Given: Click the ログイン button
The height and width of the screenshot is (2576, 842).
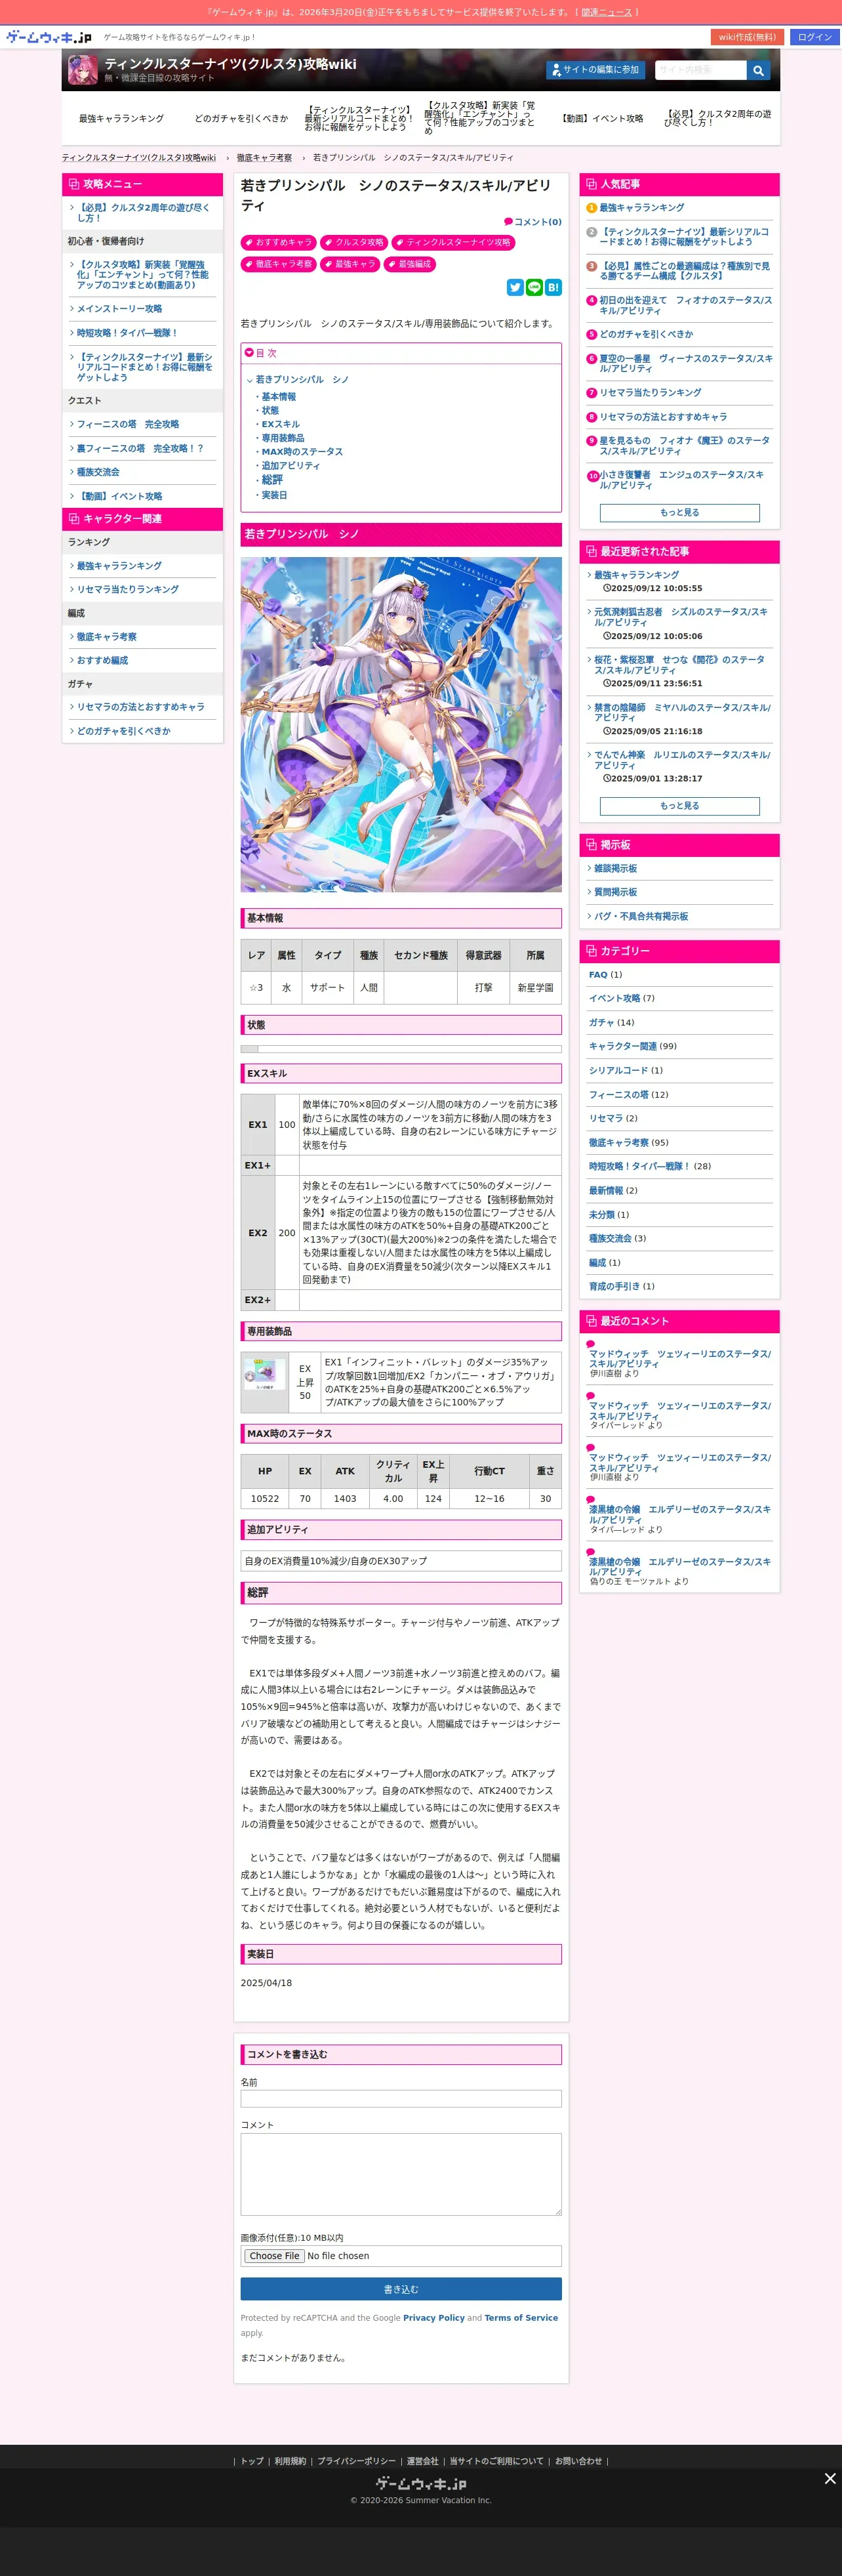Looking at the screenshot, I should pos(814,37).
